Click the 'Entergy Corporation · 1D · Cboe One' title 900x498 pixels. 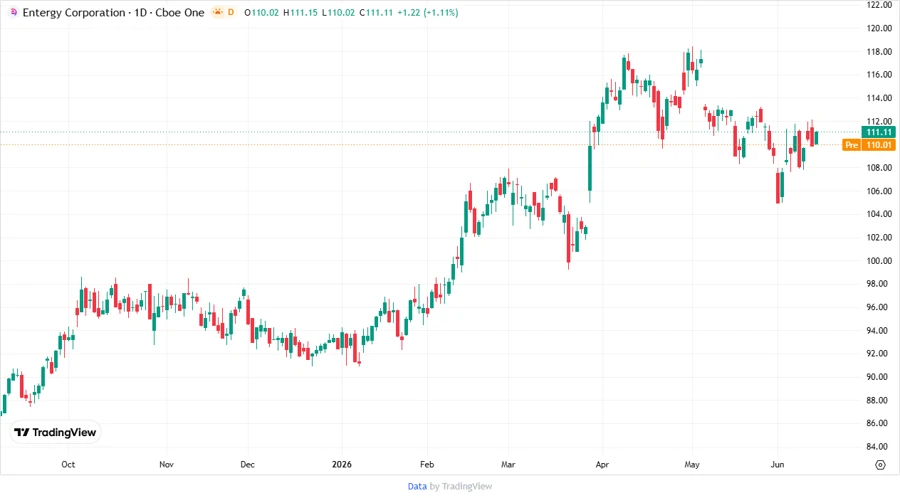[x=113, y=13]
